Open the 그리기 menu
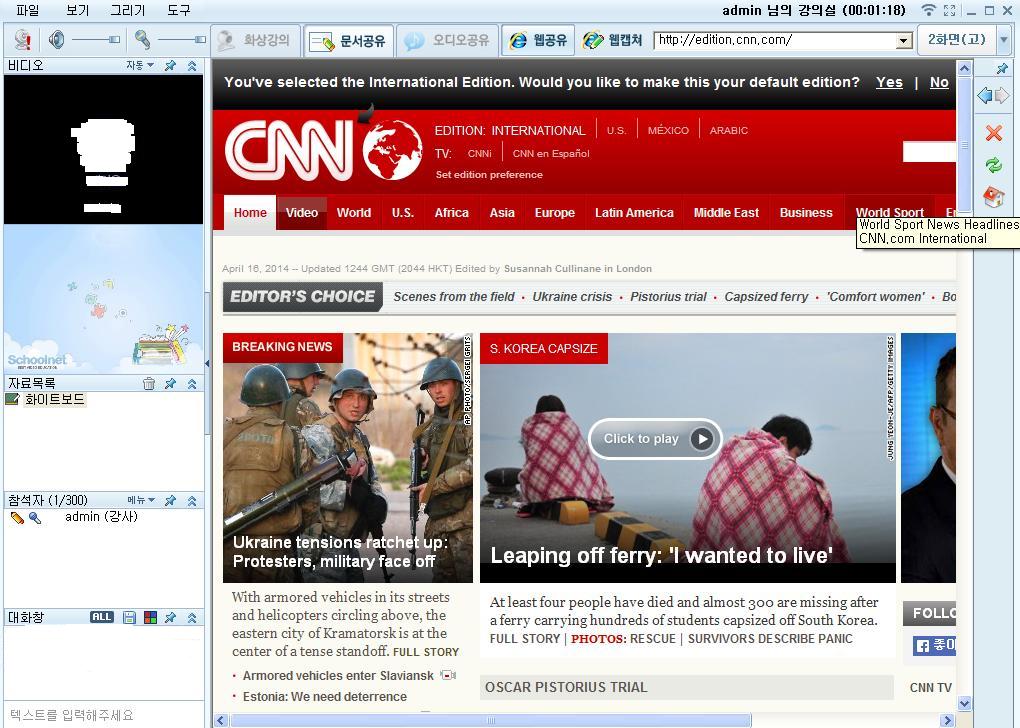Viewport: 1020px width, 728px height. point(128,10)
